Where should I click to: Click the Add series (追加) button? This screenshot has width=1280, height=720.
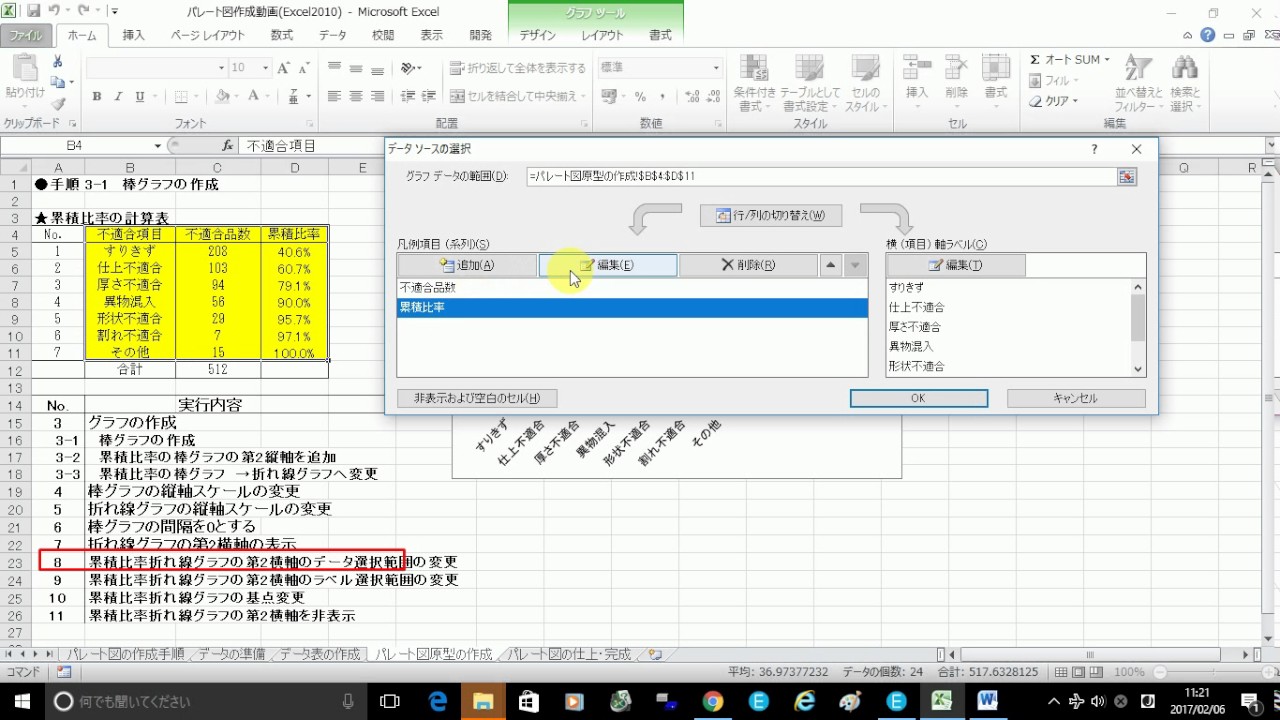(467, 265)
